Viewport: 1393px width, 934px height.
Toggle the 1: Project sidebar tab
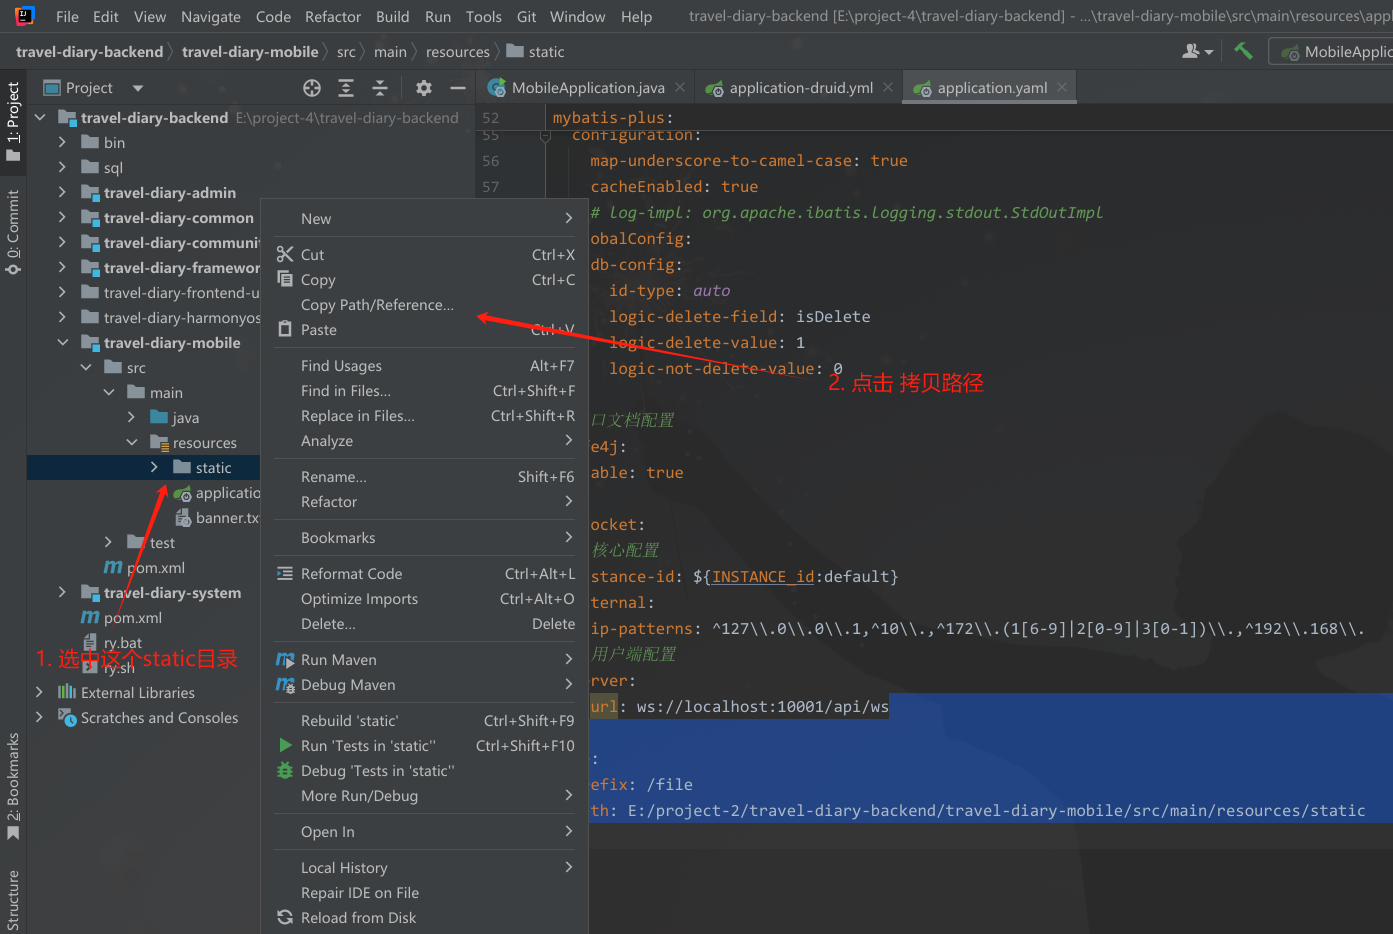pos(13,121)
